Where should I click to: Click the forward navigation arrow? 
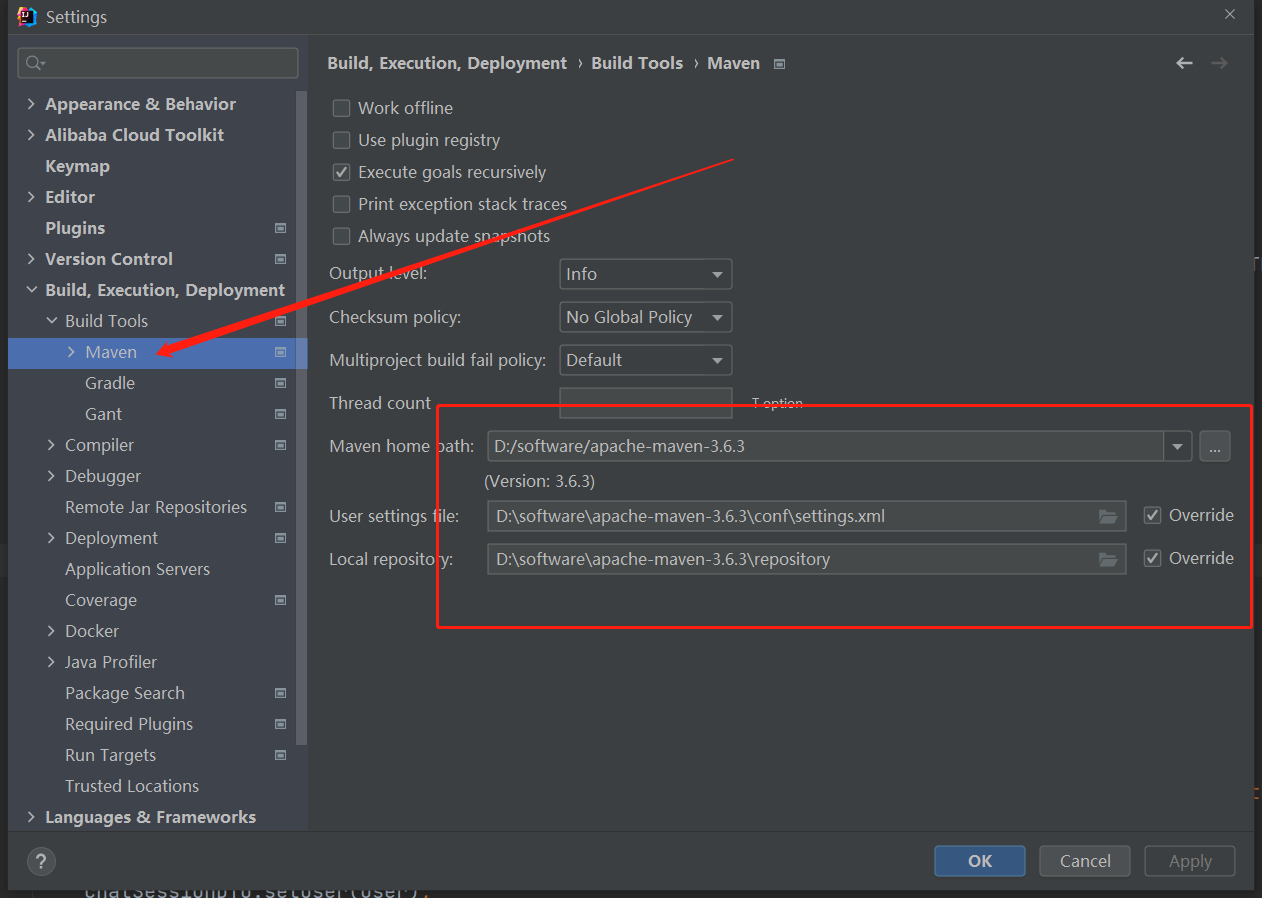(x=1219, y=62)
